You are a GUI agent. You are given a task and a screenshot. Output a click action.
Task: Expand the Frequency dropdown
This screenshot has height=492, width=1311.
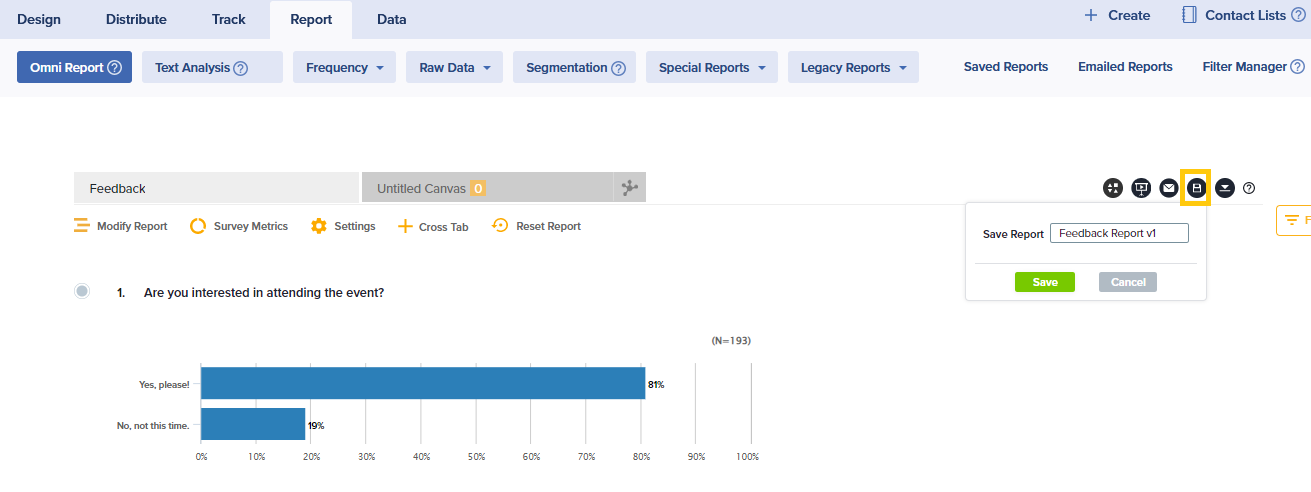(344, 68)
